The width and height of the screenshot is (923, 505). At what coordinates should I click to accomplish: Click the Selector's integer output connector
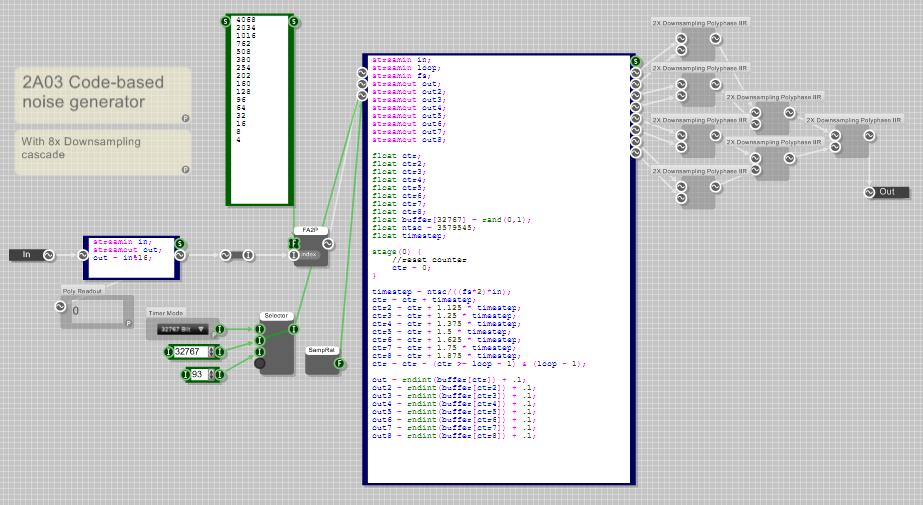294,329
